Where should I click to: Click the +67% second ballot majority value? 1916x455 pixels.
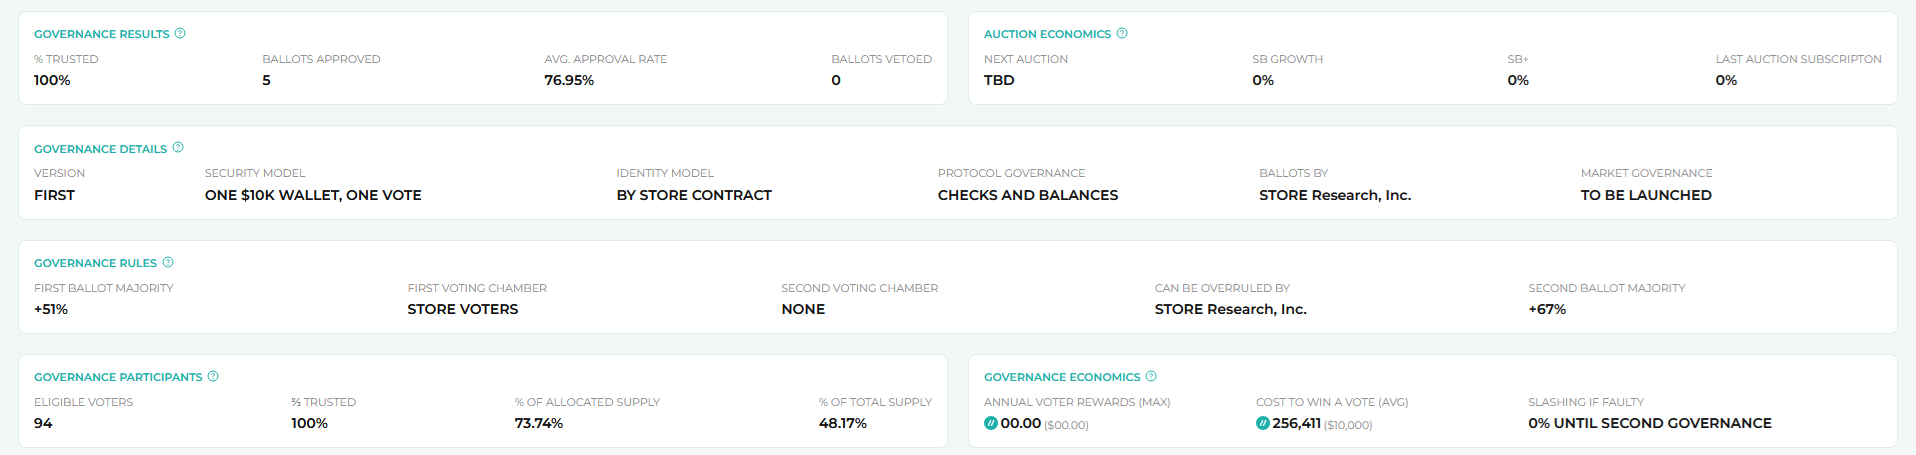[x=1547, y=309]
